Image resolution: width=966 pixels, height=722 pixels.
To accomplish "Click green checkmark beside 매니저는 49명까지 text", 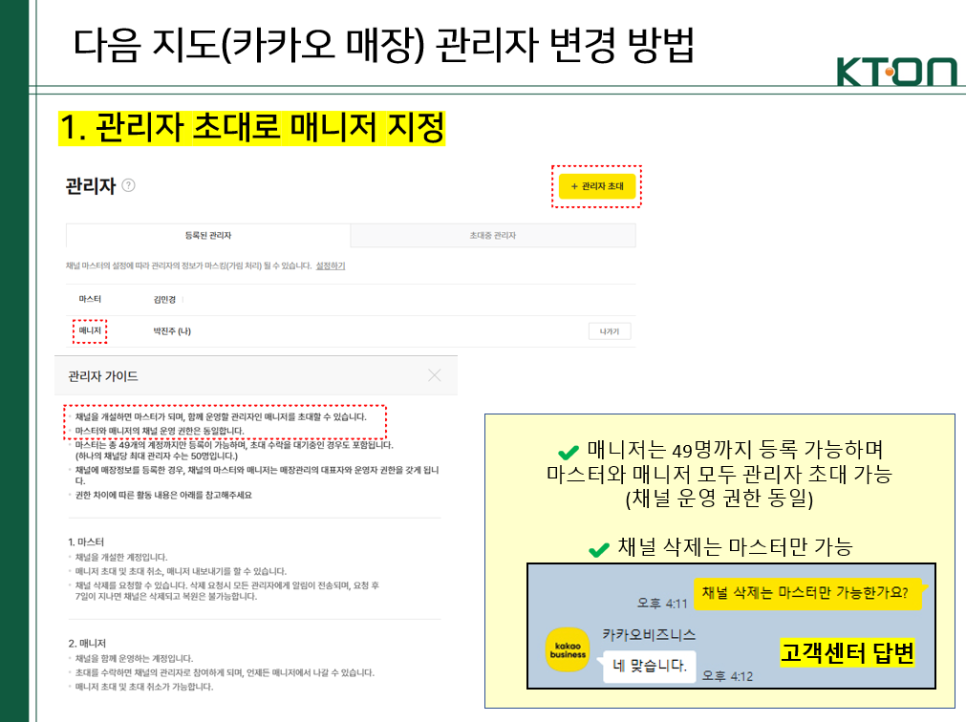I will [568, 450].
